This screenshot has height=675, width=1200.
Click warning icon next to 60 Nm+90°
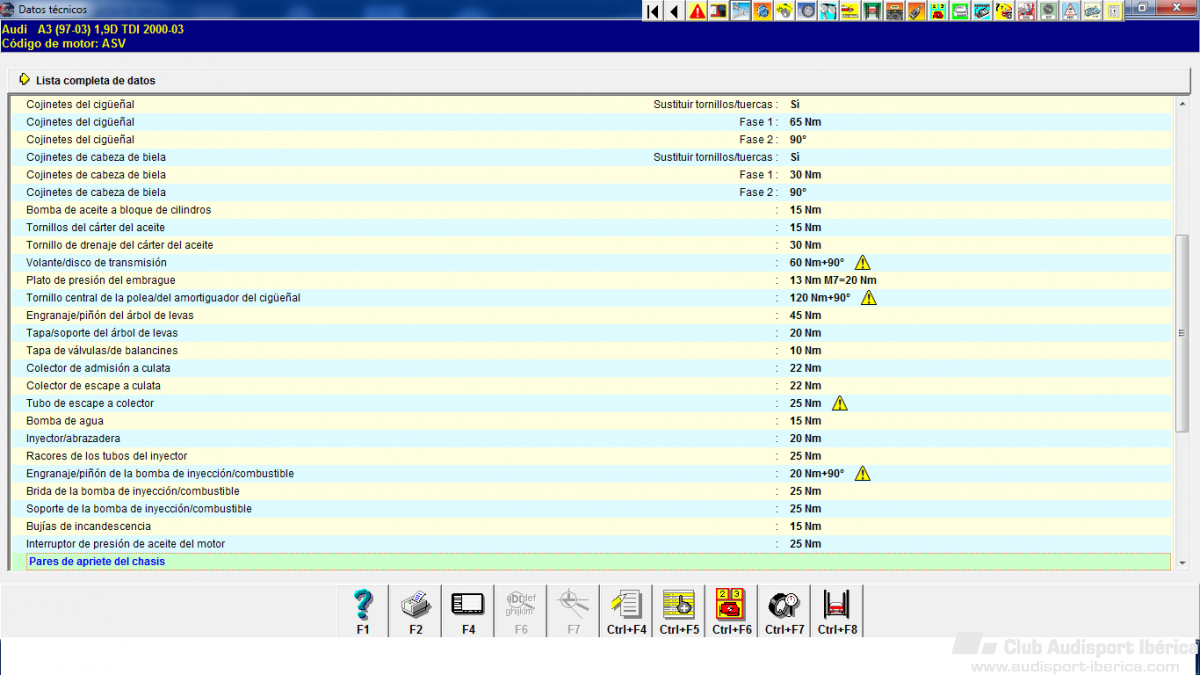(863, 262)
